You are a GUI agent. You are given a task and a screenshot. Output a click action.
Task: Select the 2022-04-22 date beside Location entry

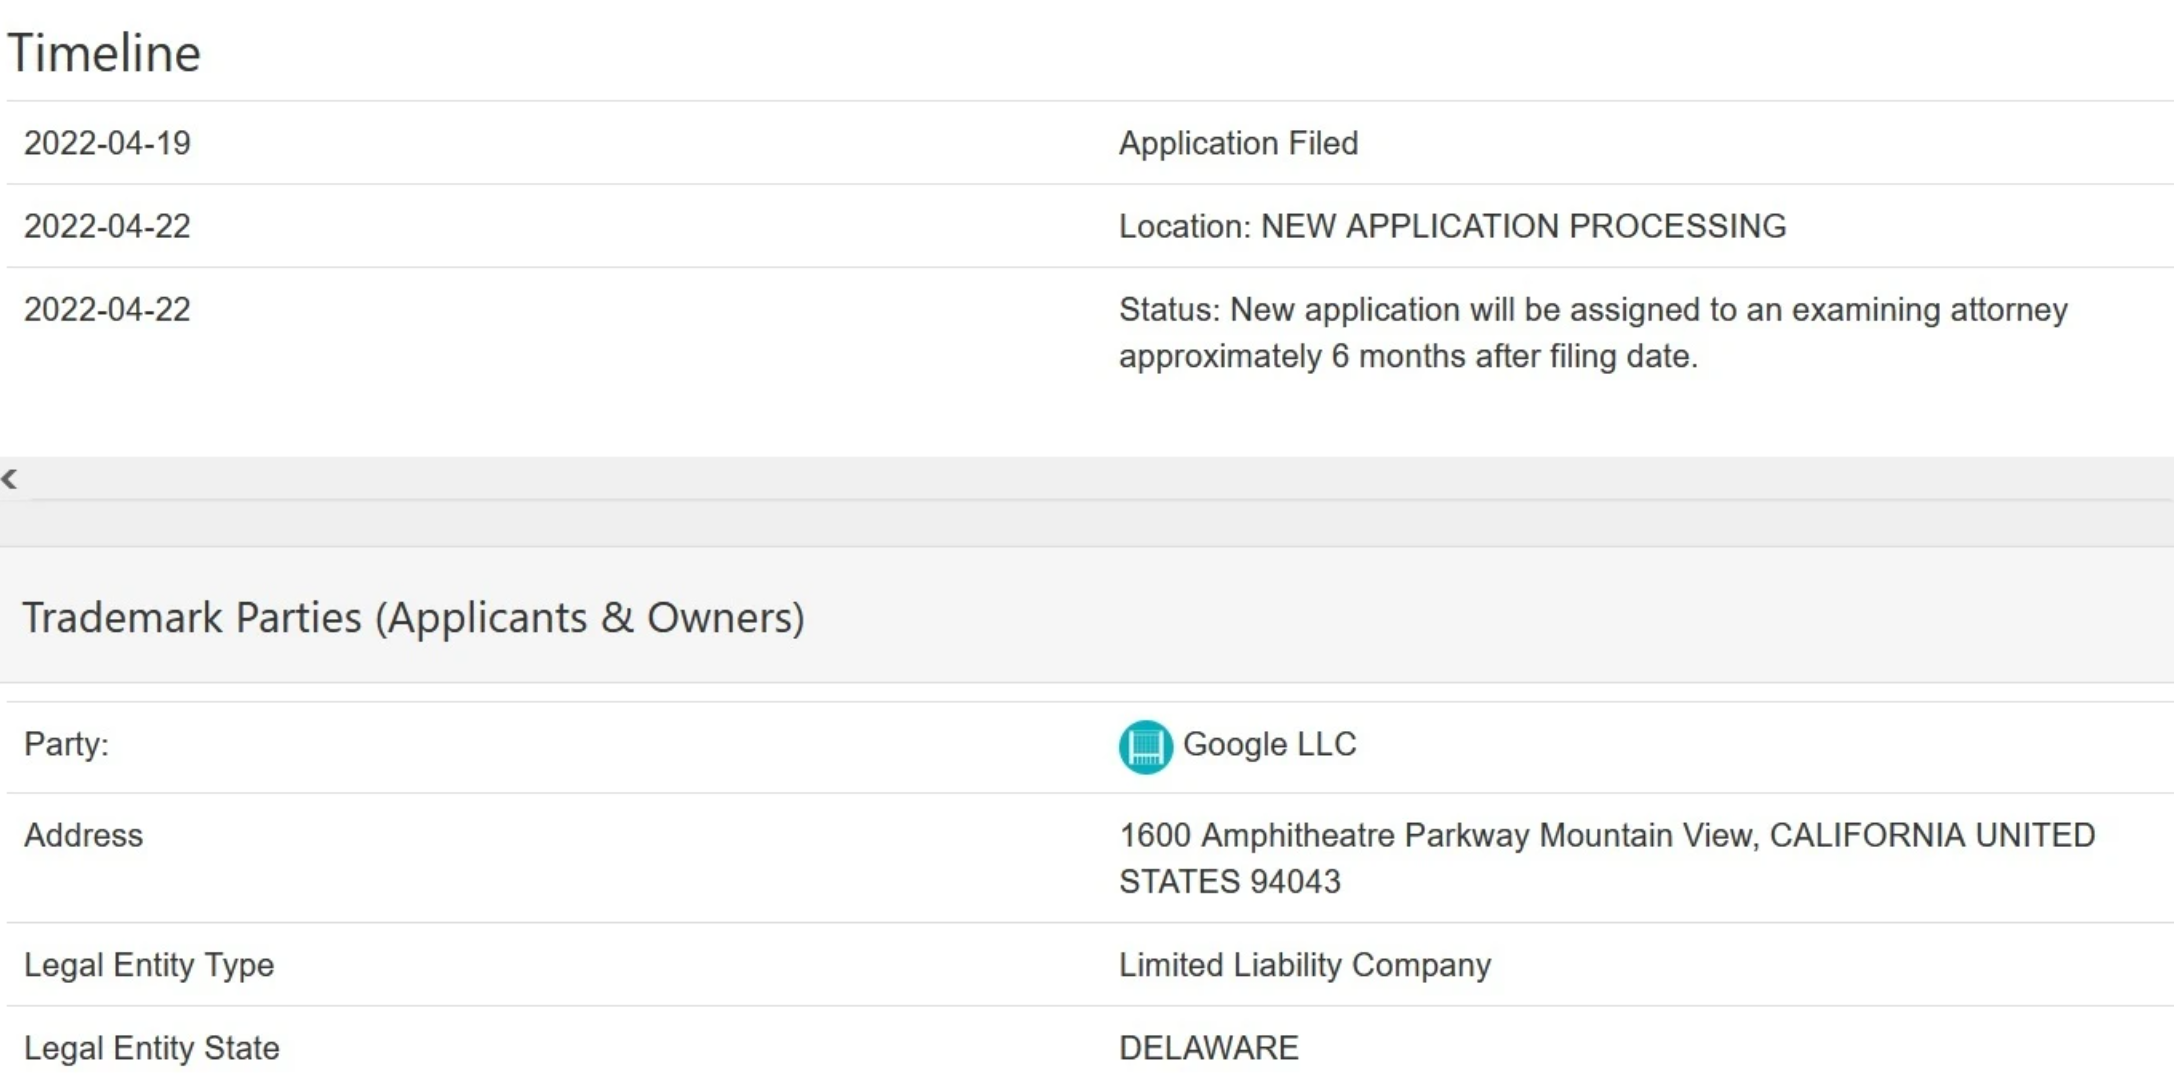pos(107,226)
